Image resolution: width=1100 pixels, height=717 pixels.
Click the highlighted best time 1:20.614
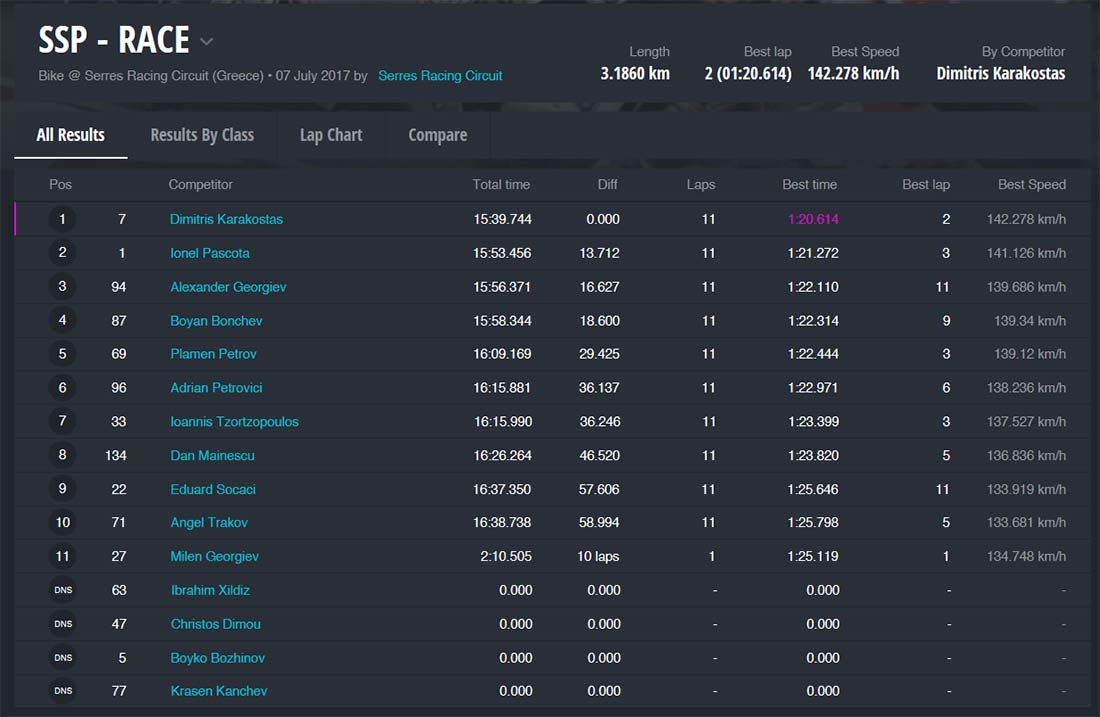812,219
